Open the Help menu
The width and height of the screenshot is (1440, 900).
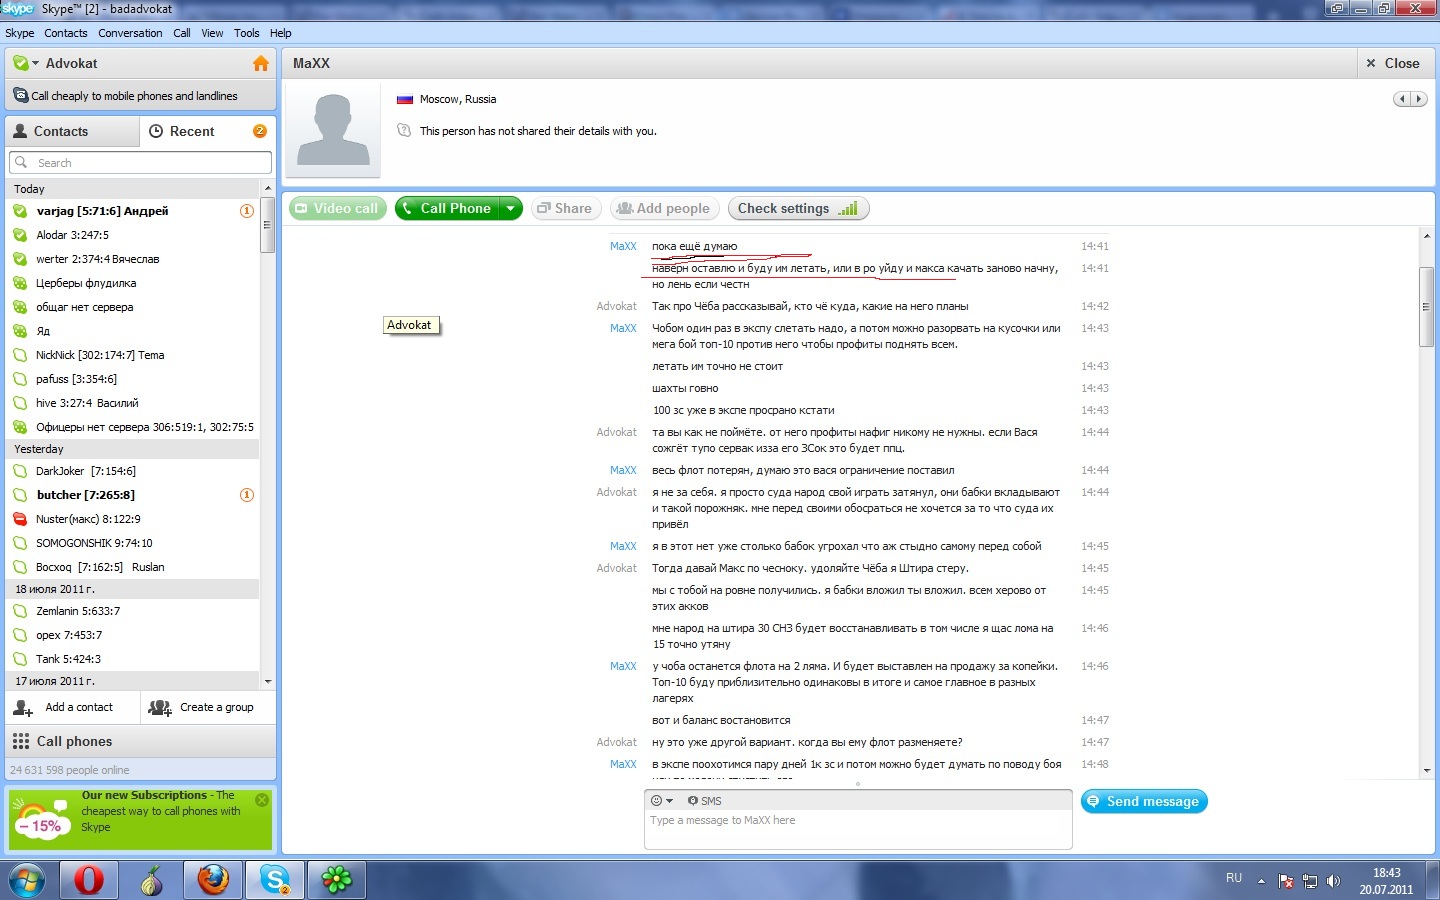coord(281,33)
